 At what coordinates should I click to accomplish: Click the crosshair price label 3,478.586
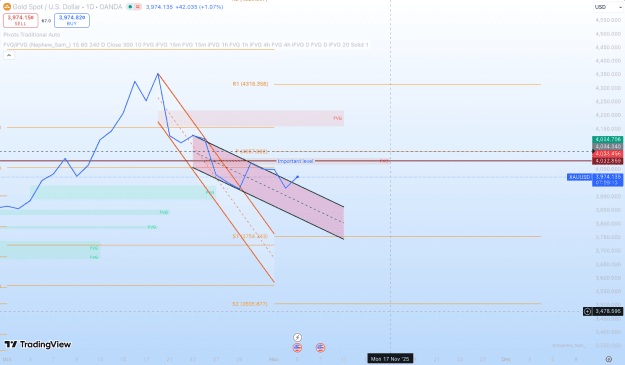click(x=608, y=311)
